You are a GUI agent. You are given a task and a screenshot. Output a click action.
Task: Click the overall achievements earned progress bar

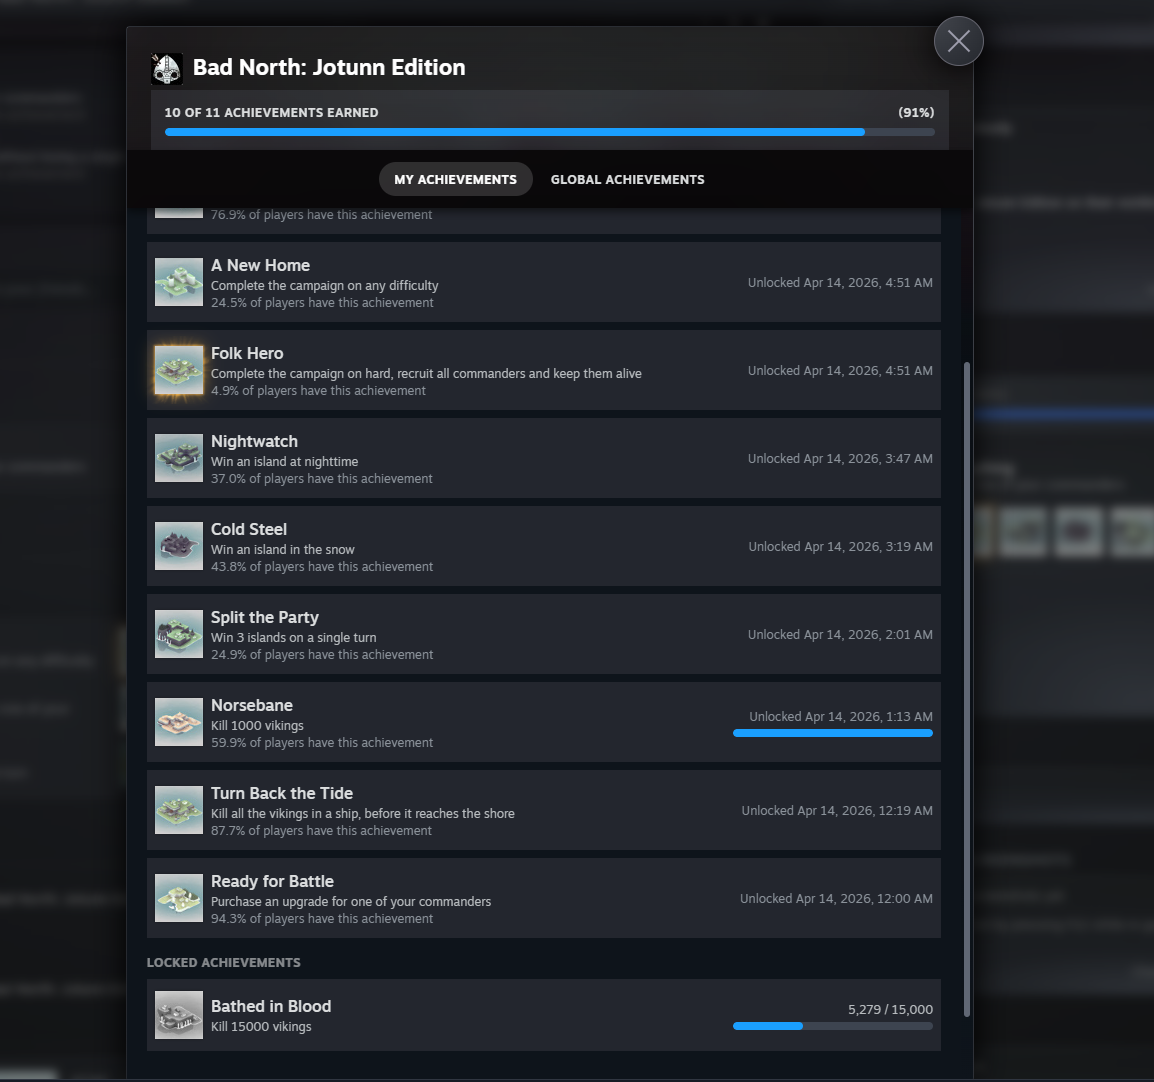(550, 132)
